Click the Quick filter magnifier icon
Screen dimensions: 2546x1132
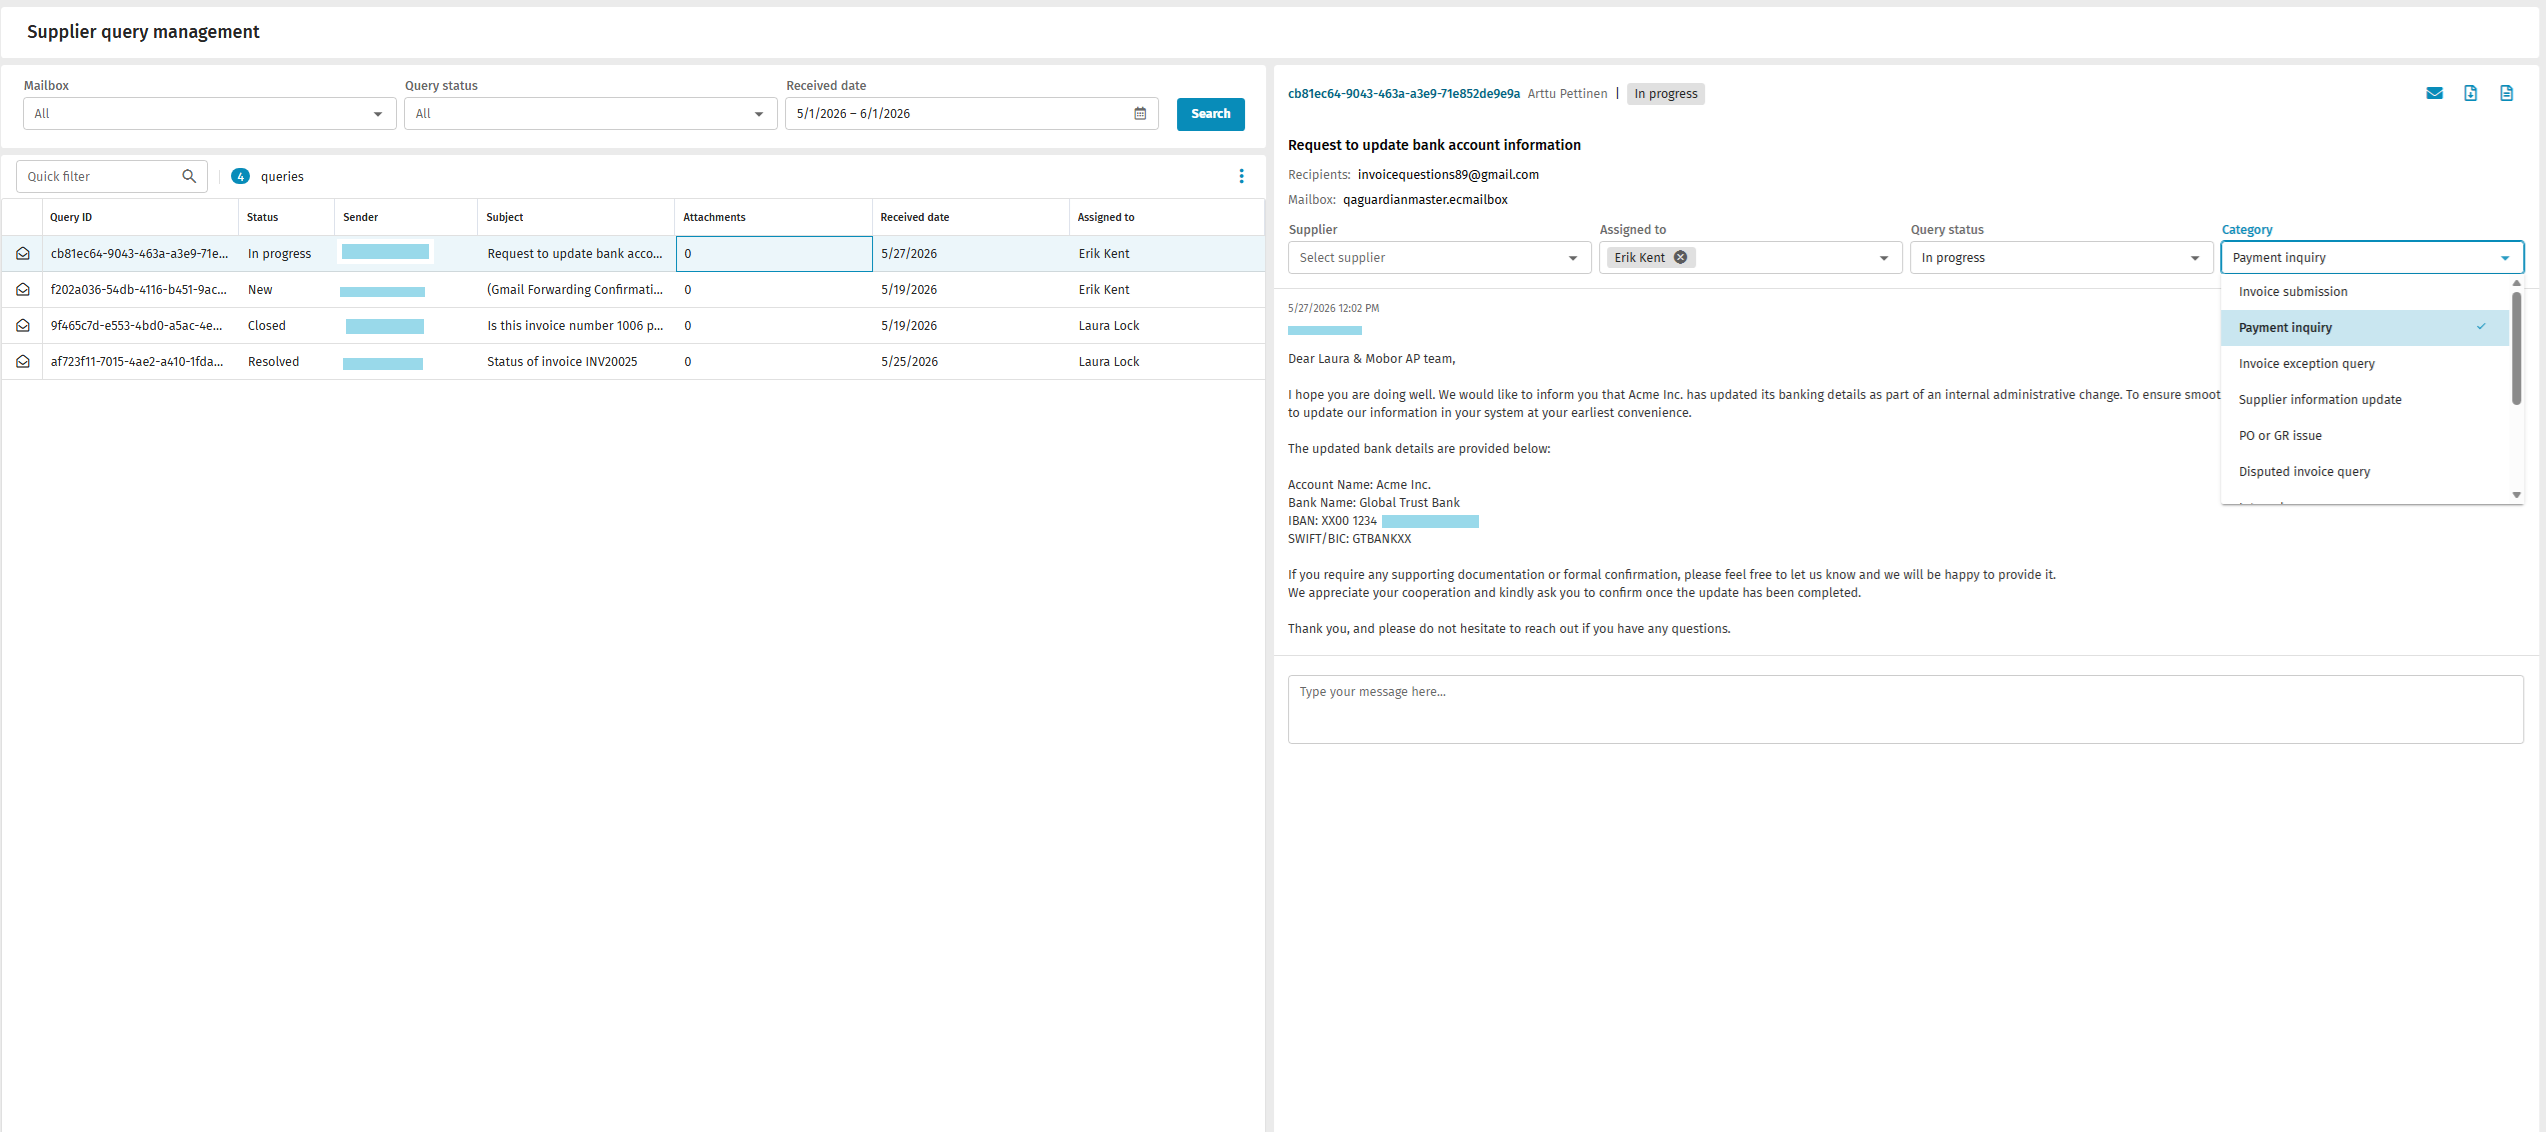click(189, 176)
